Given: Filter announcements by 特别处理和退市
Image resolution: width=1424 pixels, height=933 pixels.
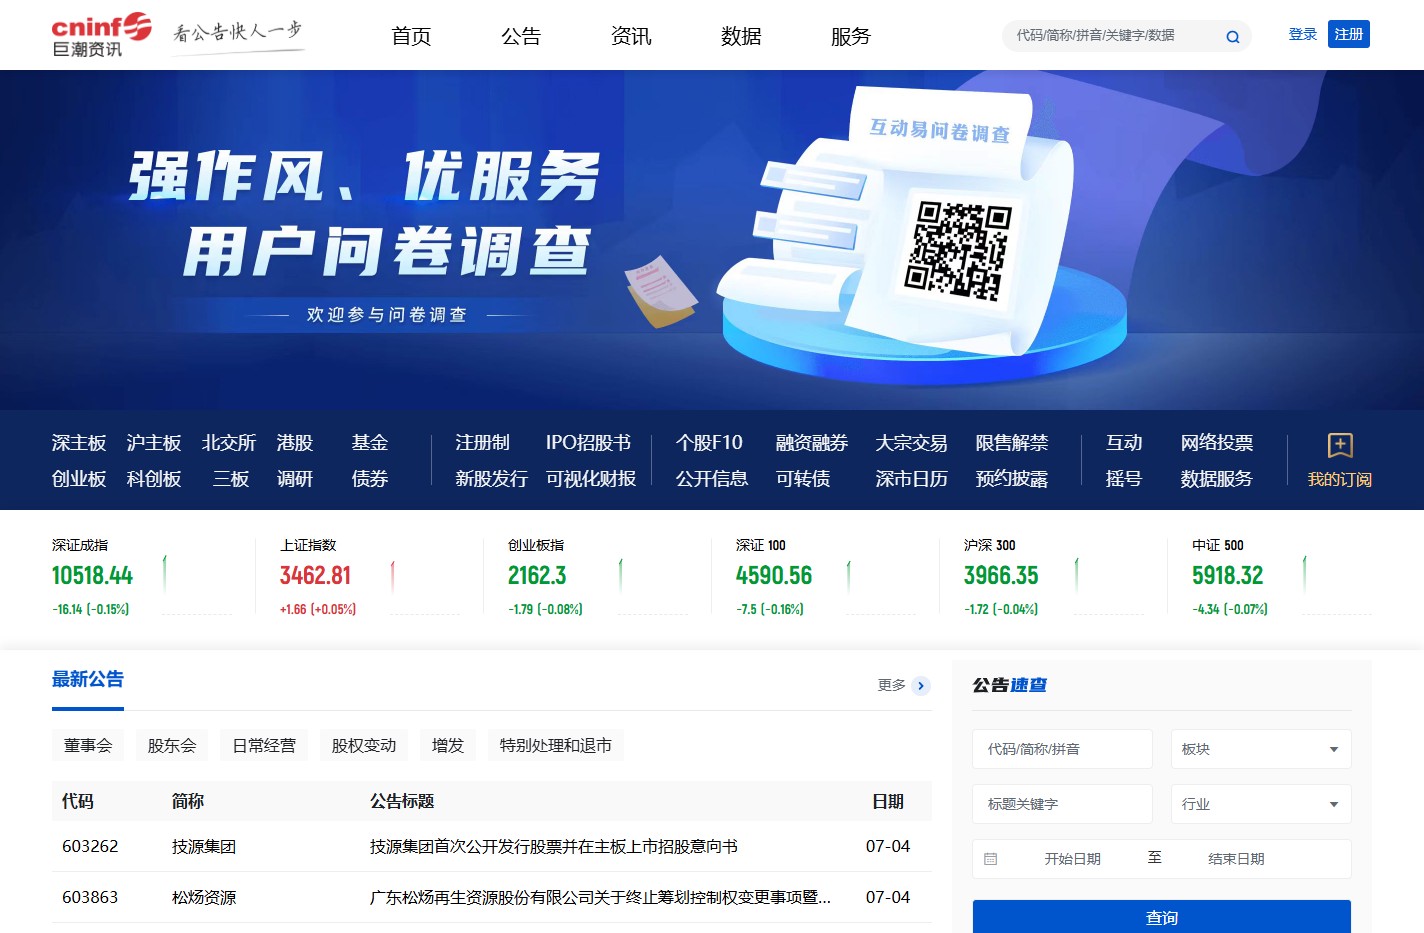Looking at the screenshot, I should point(556,746).
